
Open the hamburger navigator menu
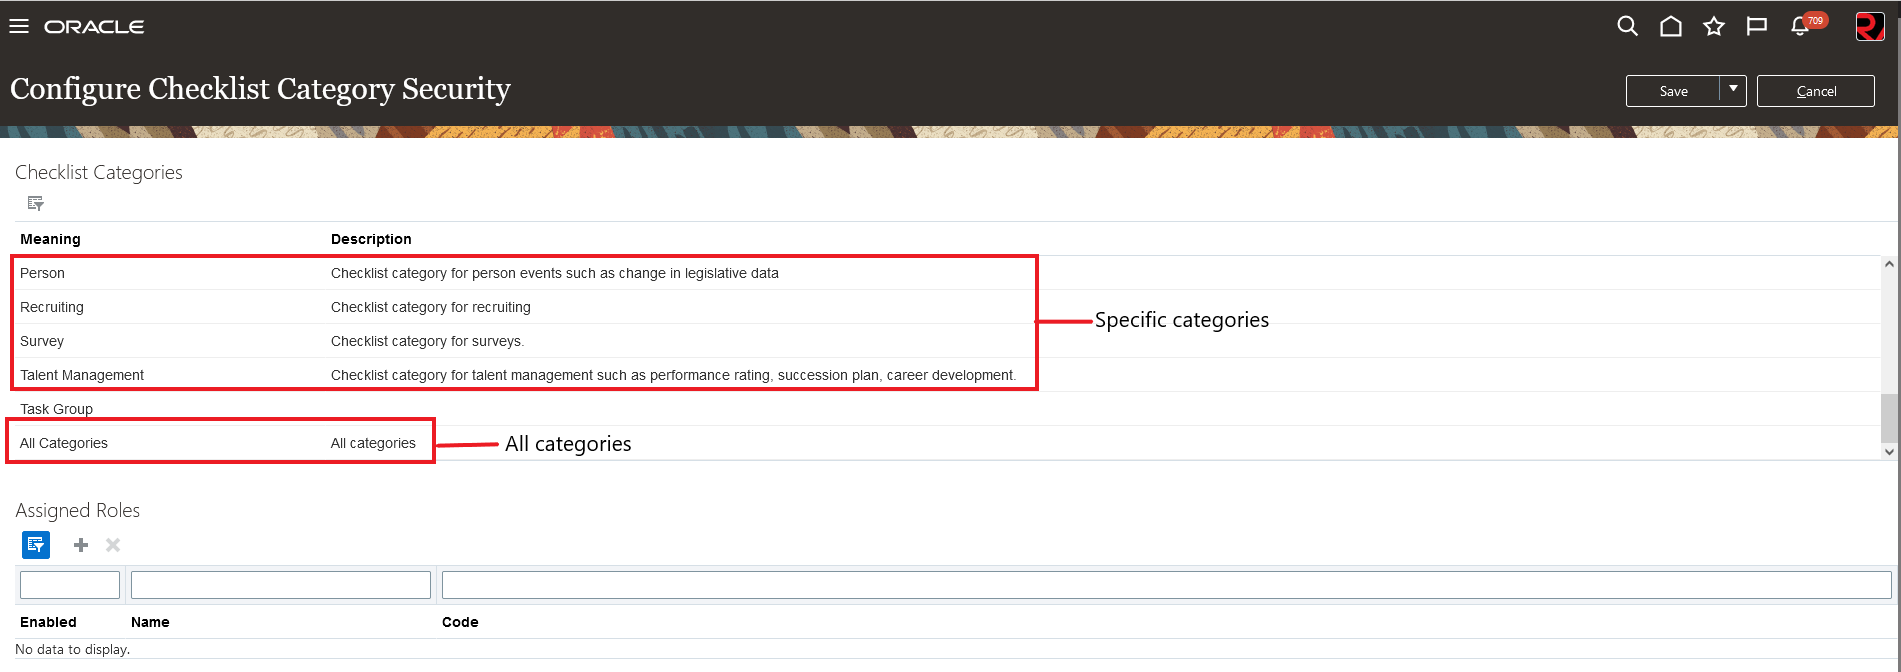[x=19, y=27]
